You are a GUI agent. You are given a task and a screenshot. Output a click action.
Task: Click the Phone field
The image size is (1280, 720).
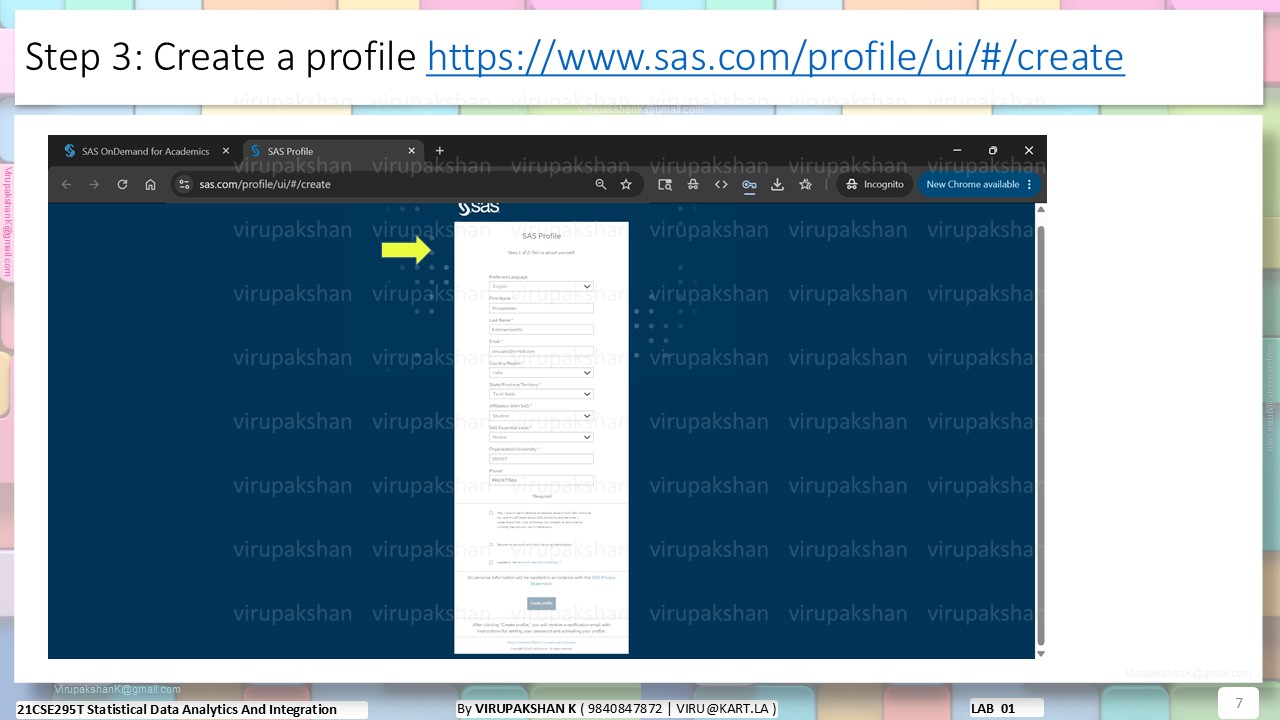[x=541, y=480]
